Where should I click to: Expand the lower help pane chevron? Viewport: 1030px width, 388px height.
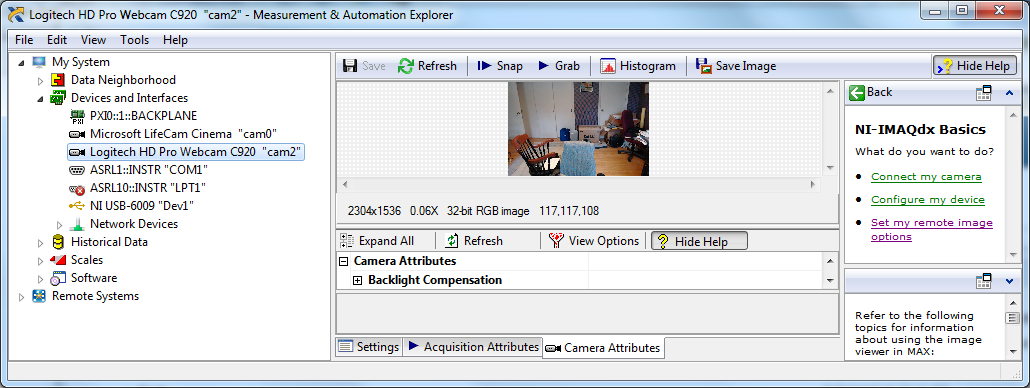pyautogui.click(x=1010, y=282)
